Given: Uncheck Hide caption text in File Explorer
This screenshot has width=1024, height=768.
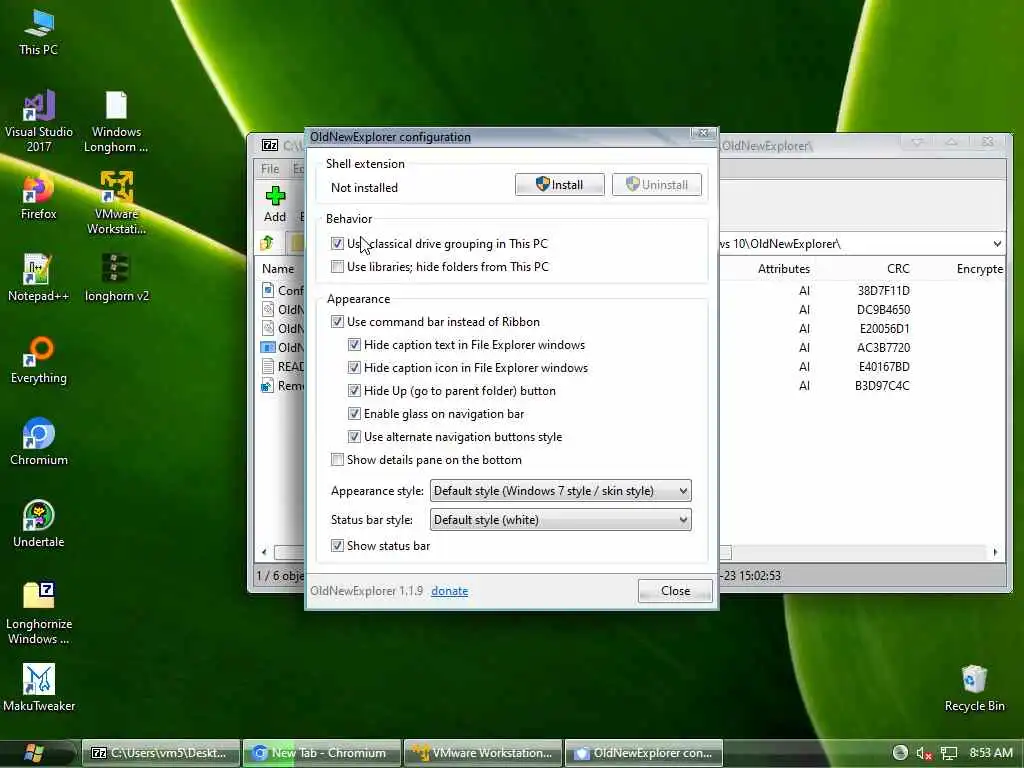Looking at the screenshot, I should point(354,345).
